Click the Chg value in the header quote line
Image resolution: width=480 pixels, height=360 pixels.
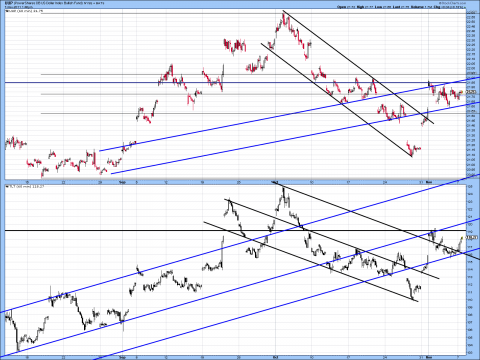452,7
